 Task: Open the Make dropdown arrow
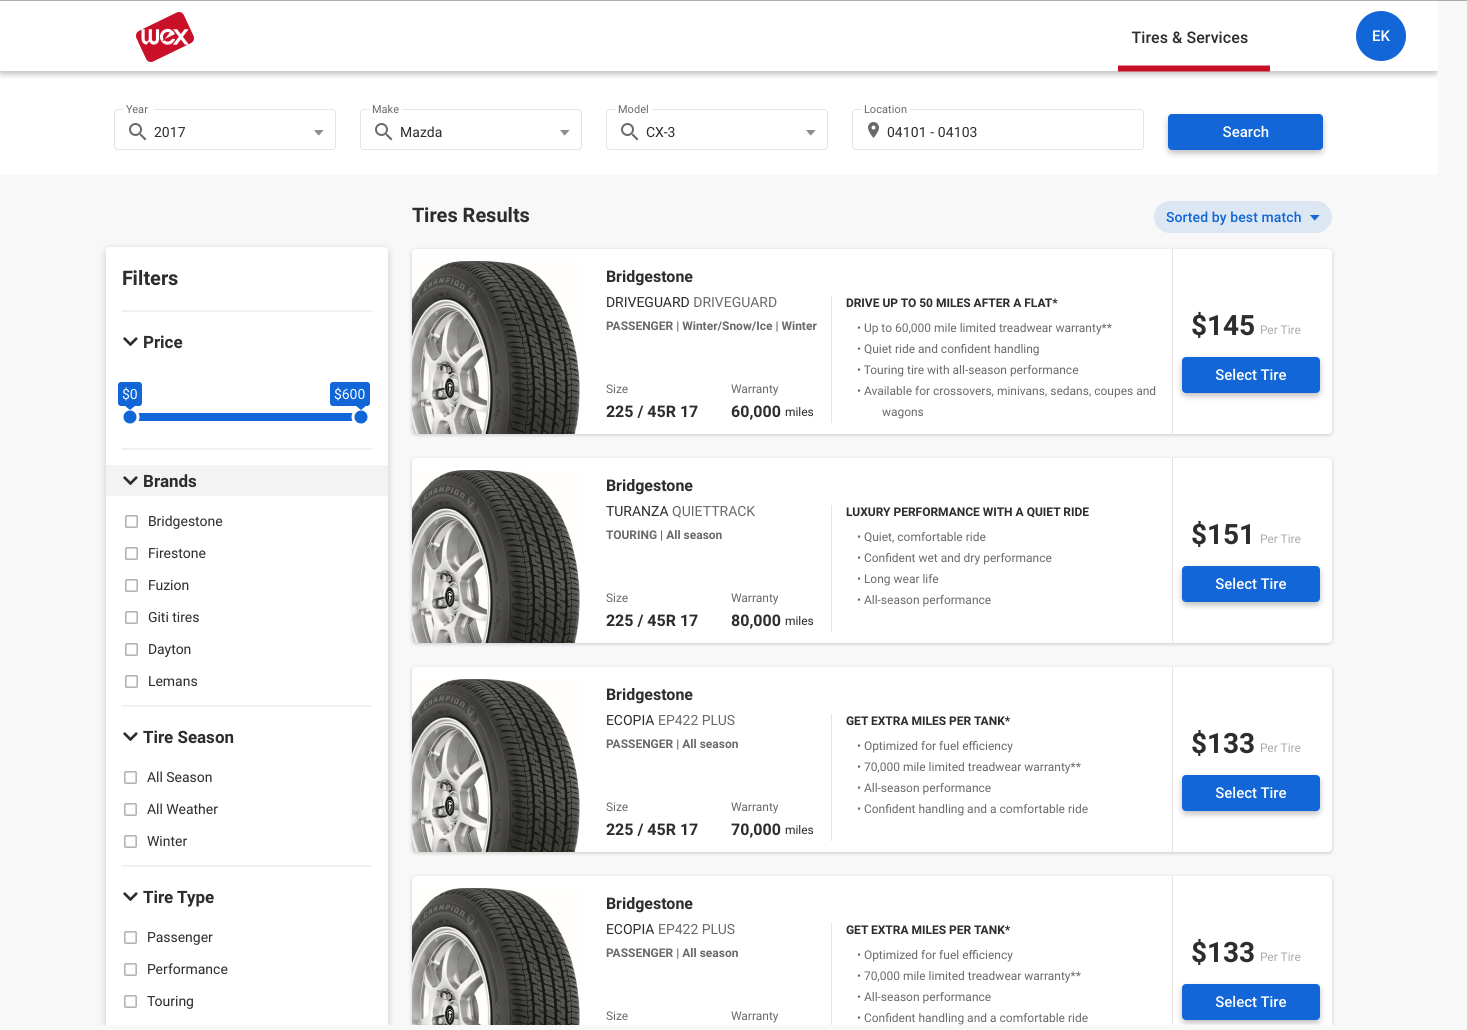point(564,132)
